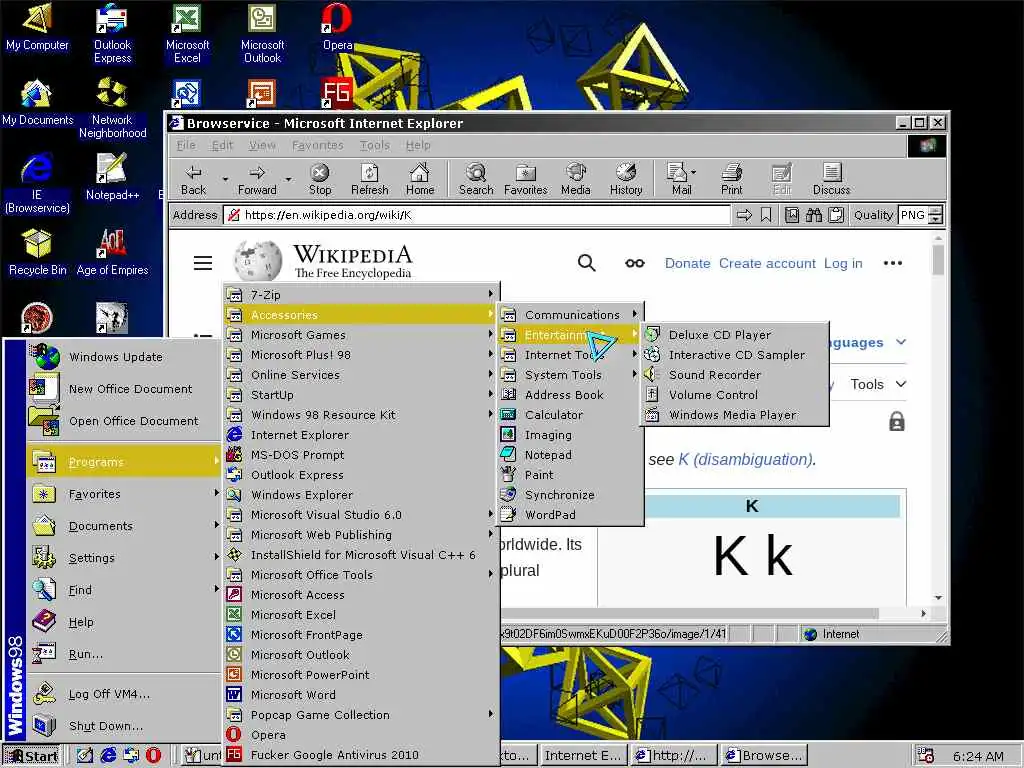Open the Help menu in Internet Explorer
The height and width of the screenshot is (768, 1024).
pos(418,145)
